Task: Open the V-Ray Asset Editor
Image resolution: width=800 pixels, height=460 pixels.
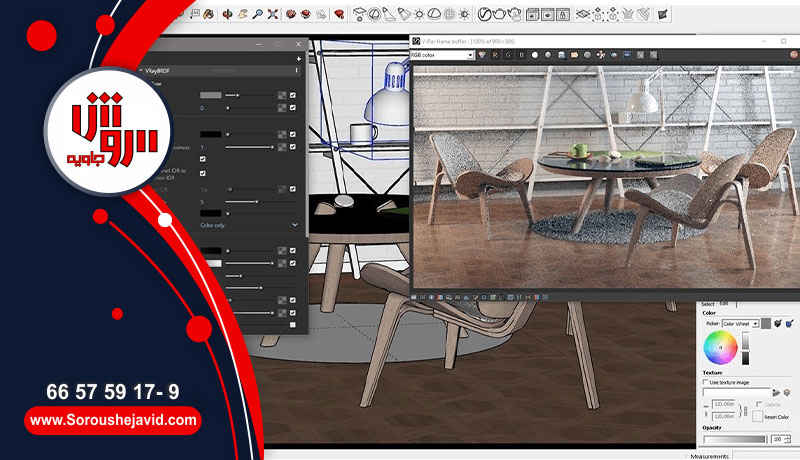Action: [x=484, y=14]
